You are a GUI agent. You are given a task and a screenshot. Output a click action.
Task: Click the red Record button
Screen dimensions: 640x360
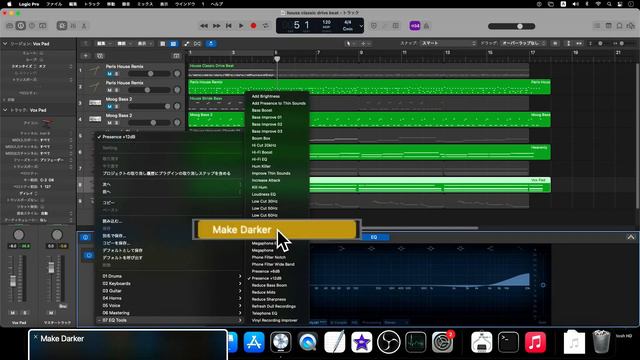click(x=253, y=26)
